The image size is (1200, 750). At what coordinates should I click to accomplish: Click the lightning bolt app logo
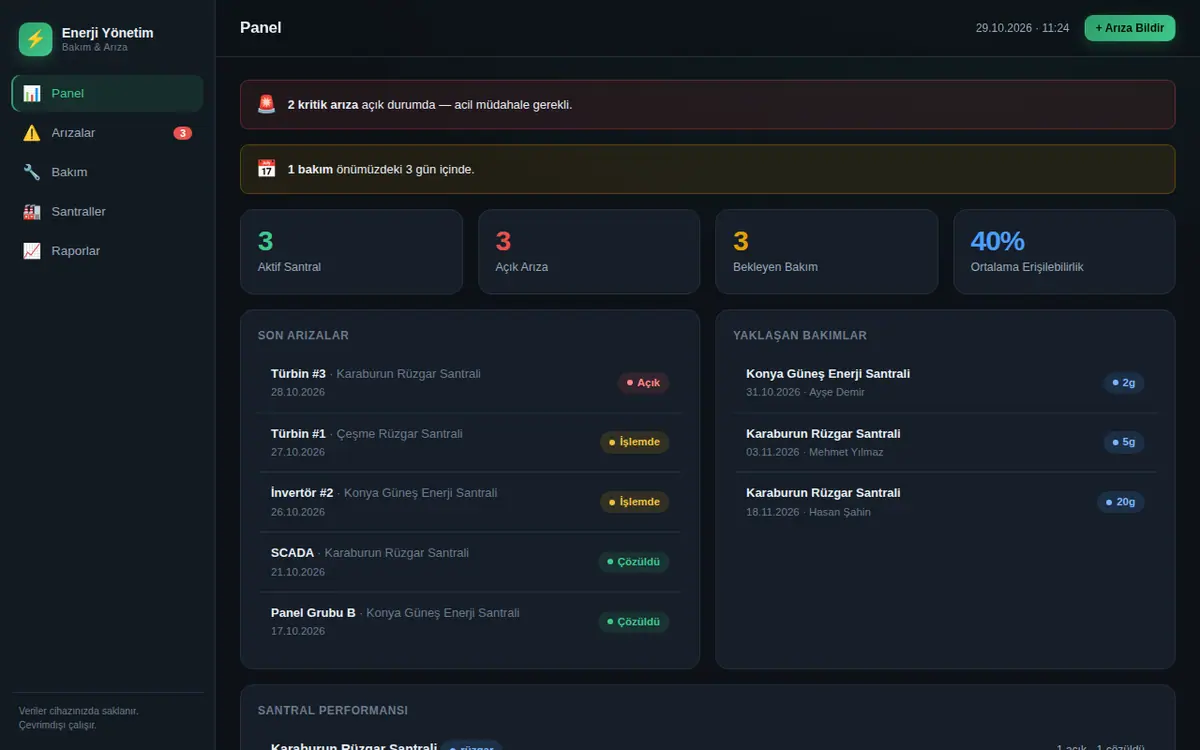click(x=35, y=39)
